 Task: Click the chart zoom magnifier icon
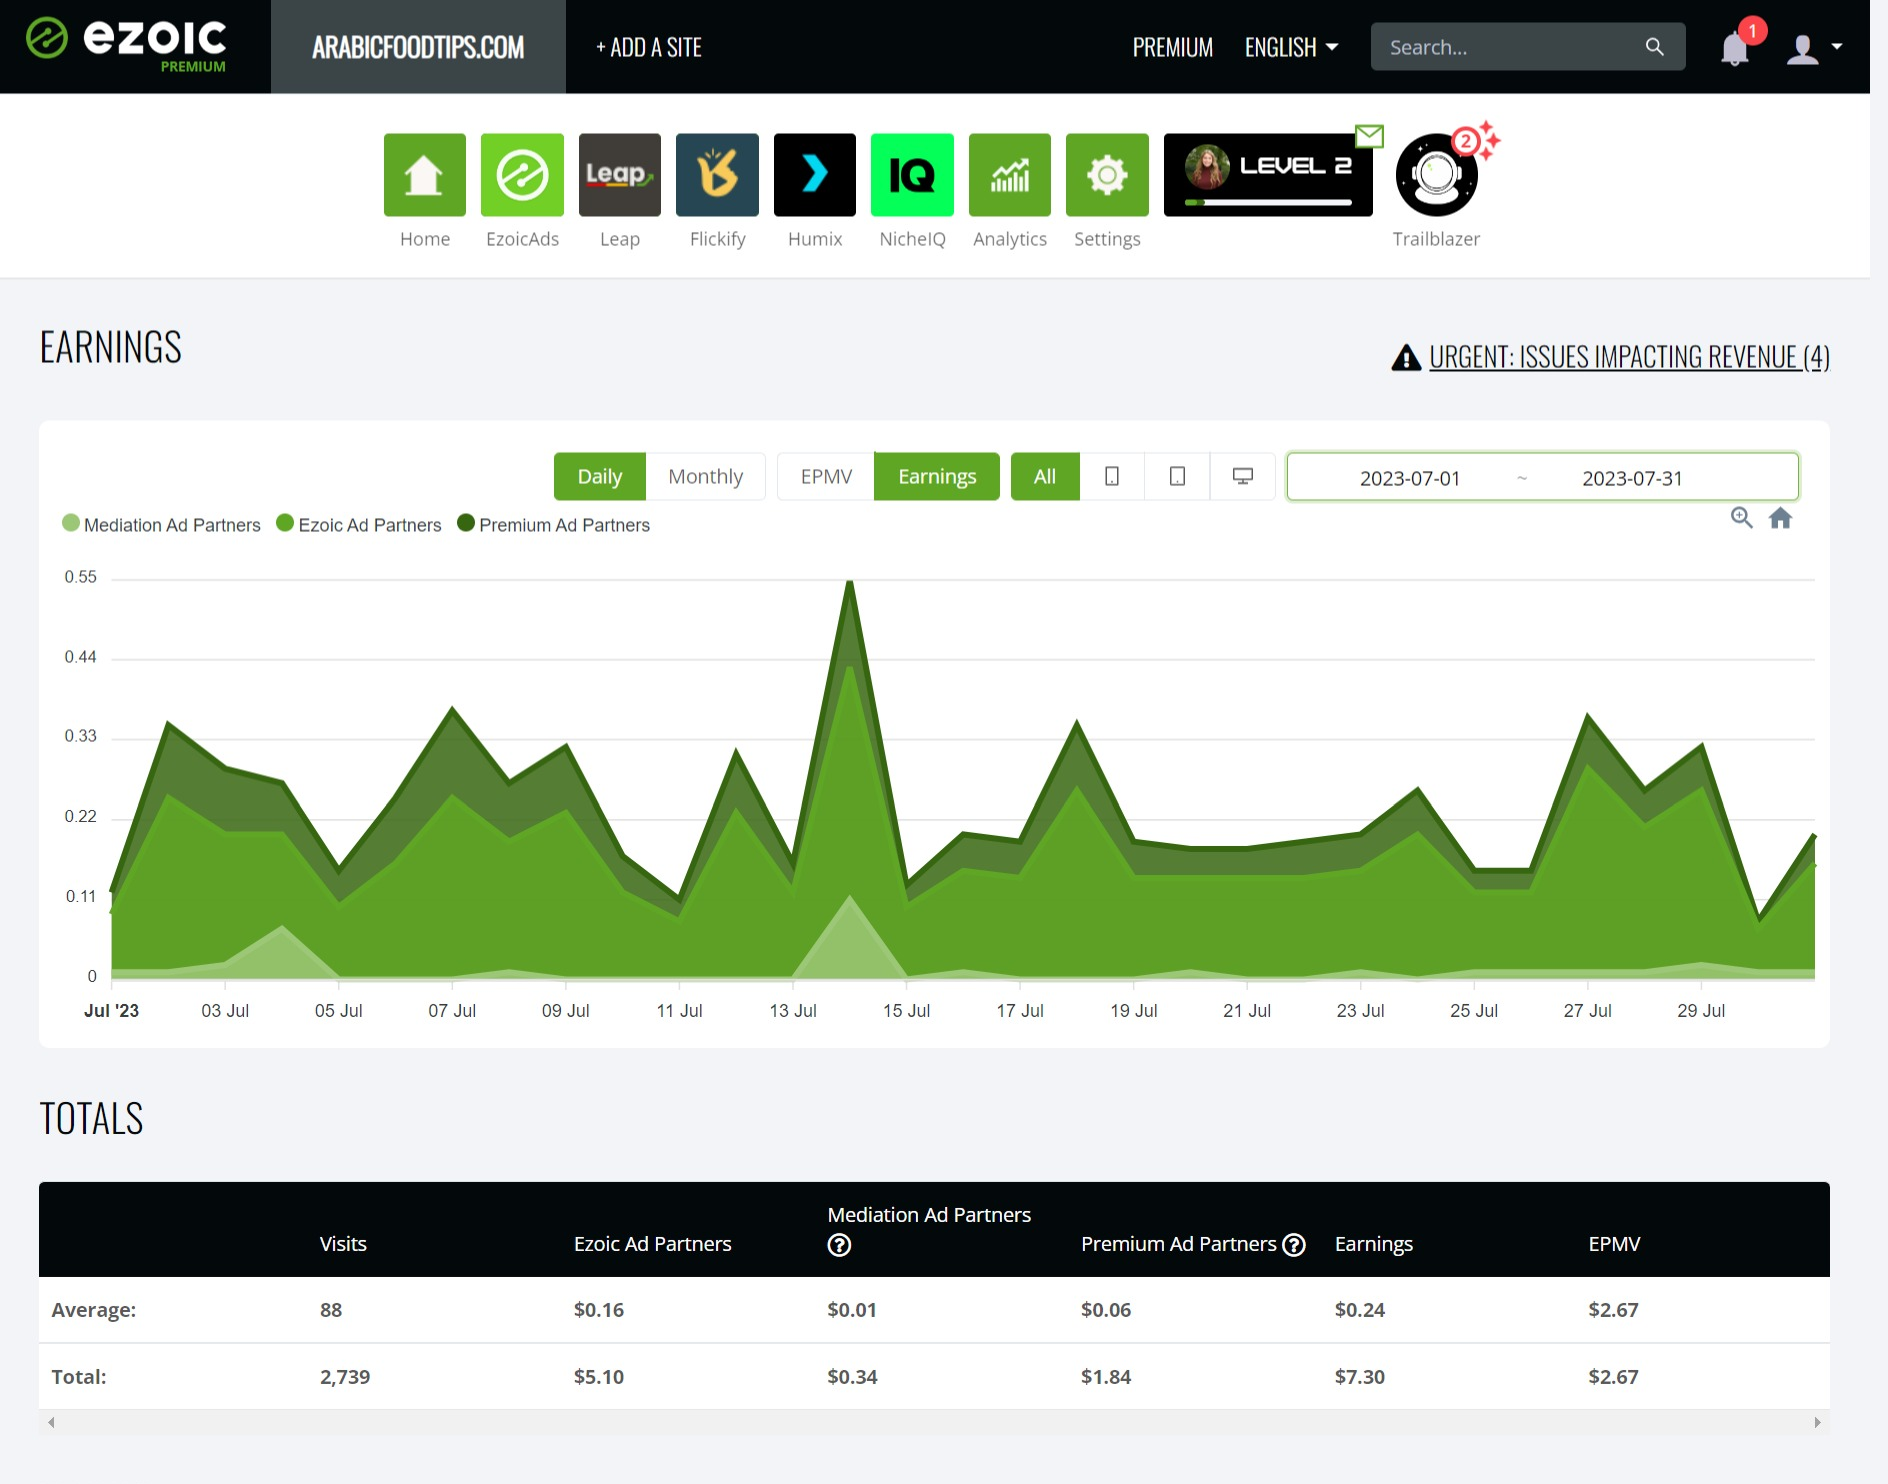(1741, 518)
